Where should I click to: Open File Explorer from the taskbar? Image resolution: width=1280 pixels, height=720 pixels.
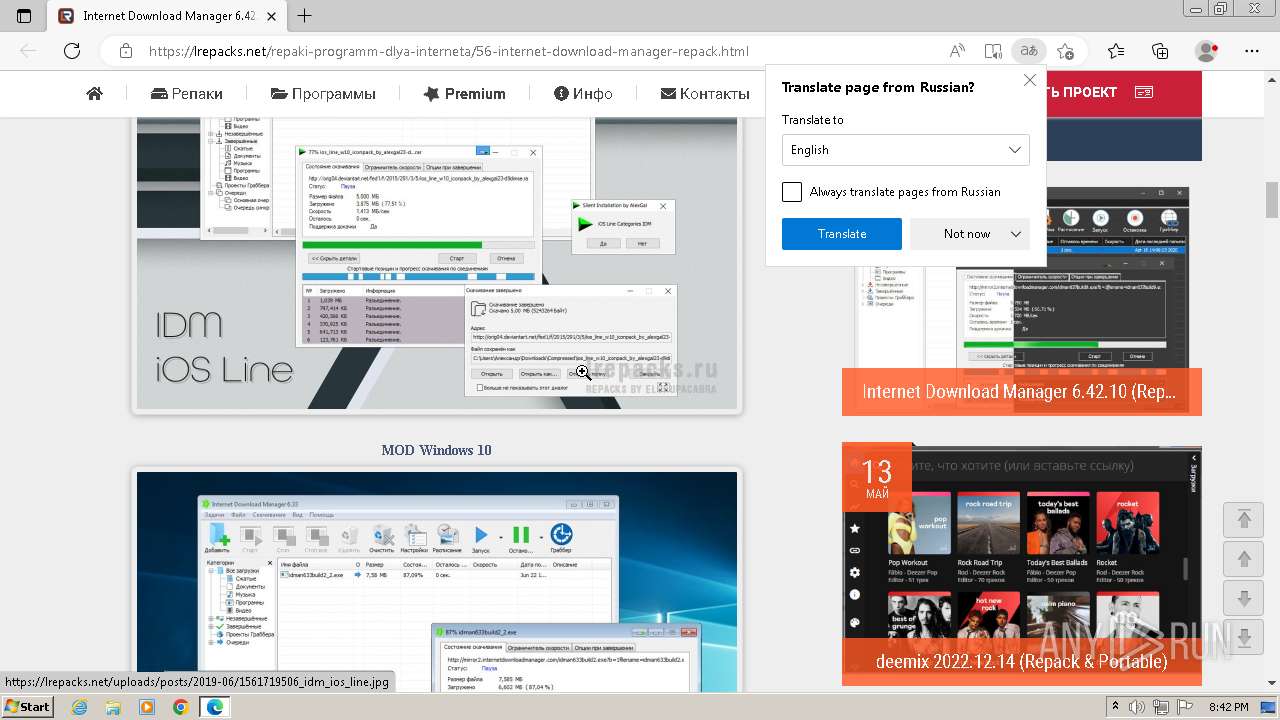pyautogui.click(x=113, y=707)
